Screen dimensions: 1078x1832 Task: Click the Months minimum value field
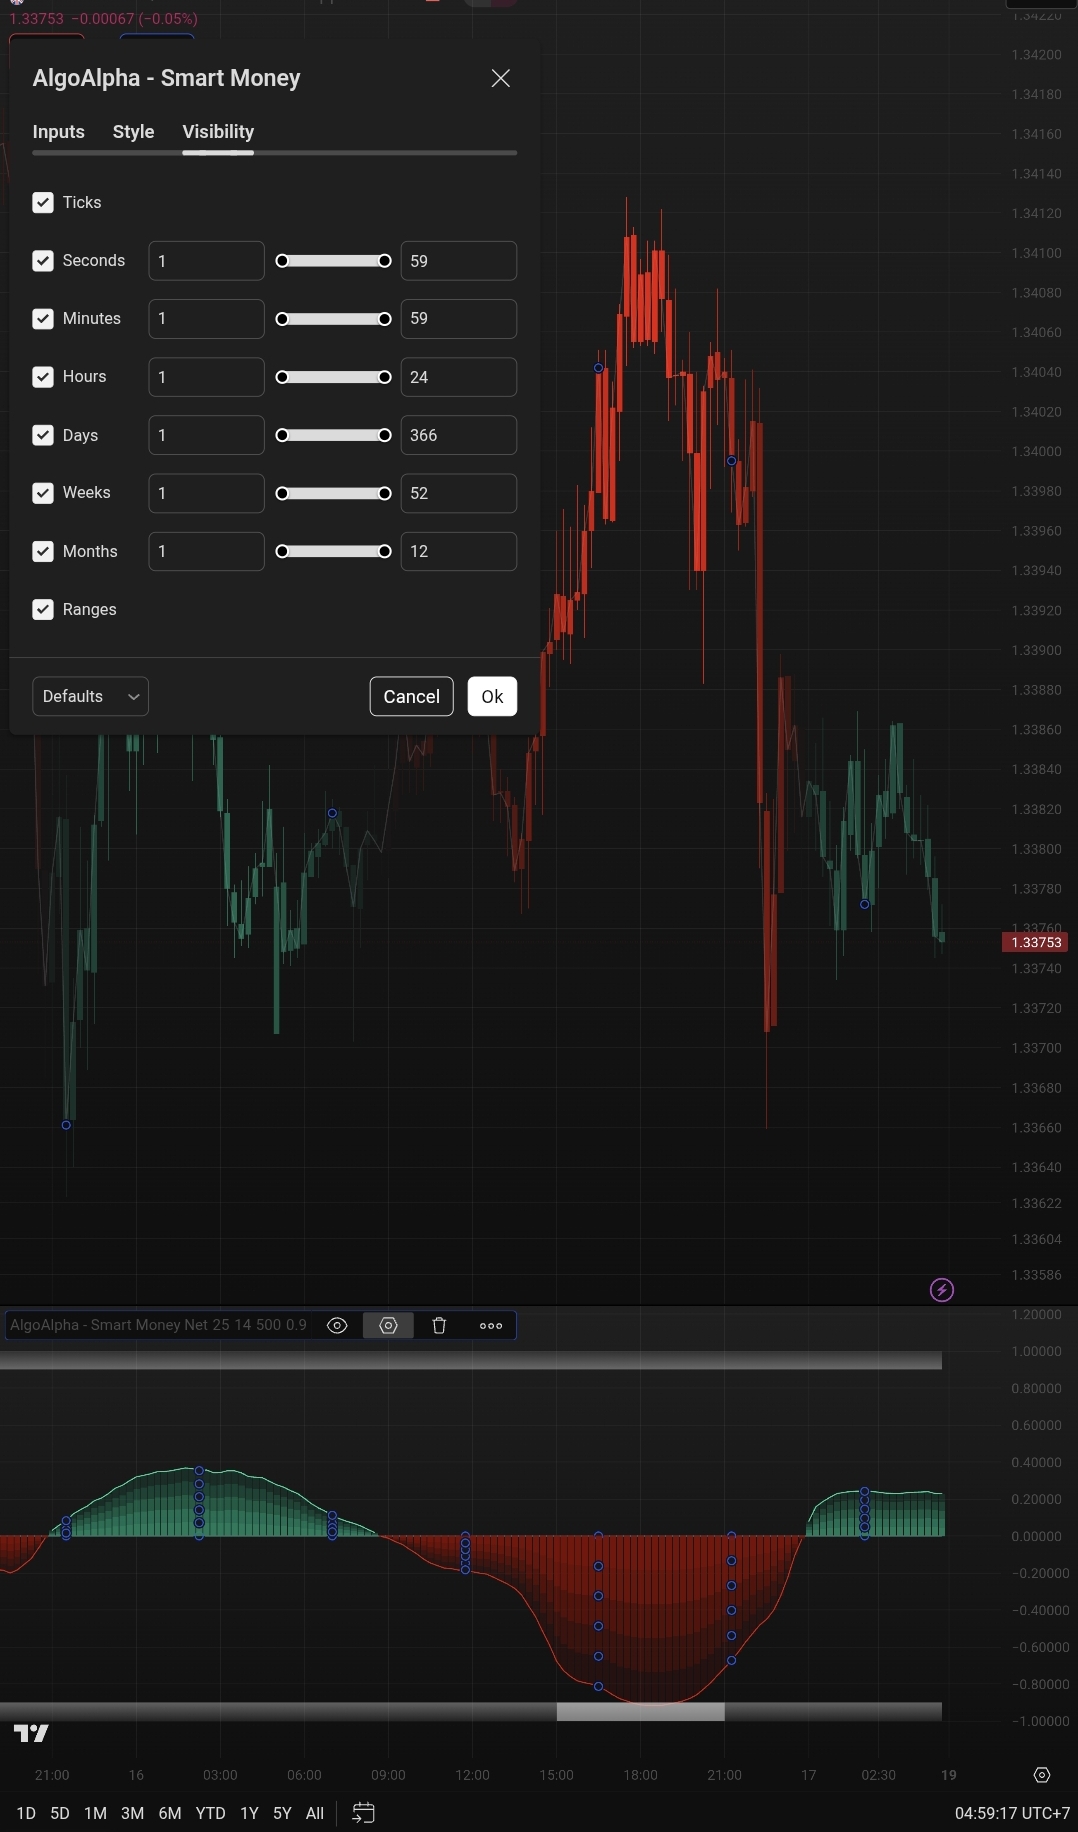tap(206, 551)
